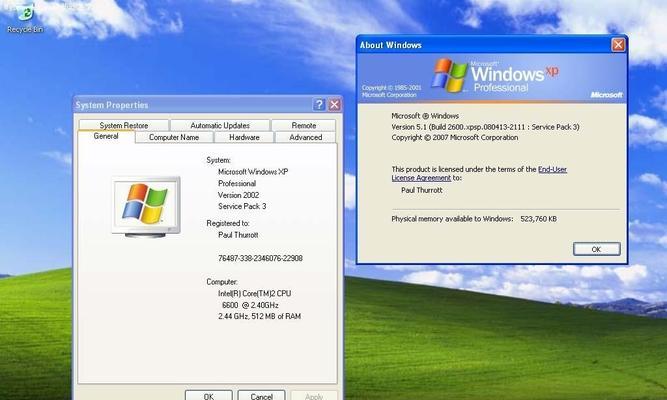Click the 'Service Pack 3' text in System Properties
667x400 pixels.
click(242, 206)
